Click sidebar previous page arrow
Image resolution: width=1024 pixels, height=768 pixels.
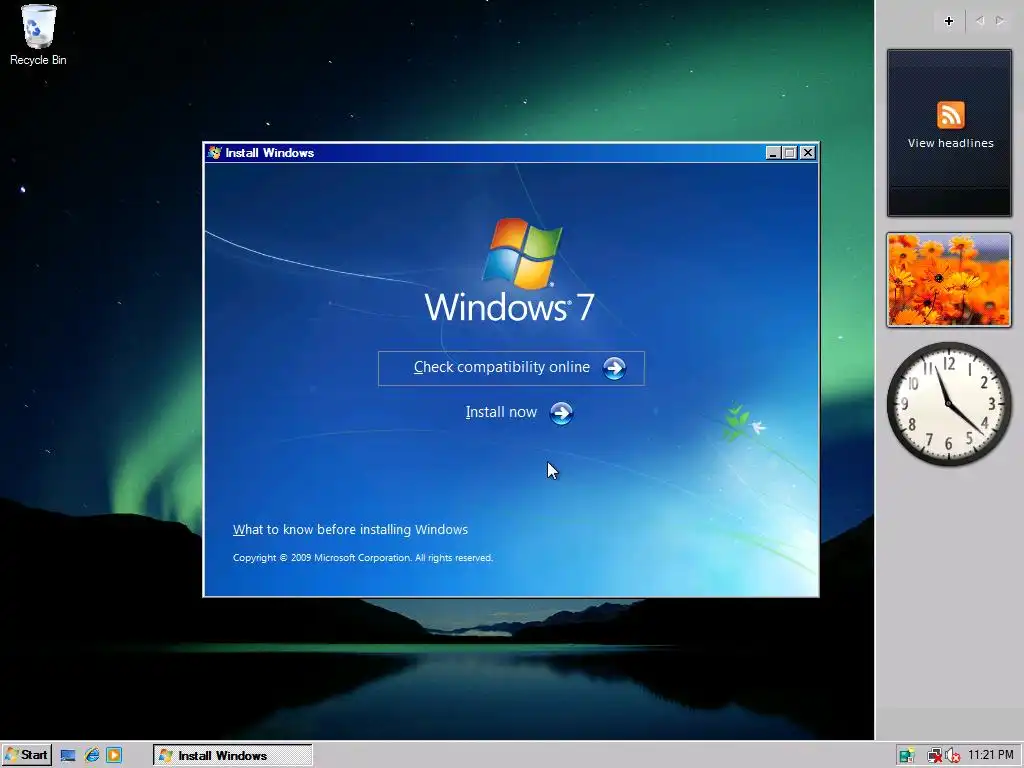tap(980, 21)
